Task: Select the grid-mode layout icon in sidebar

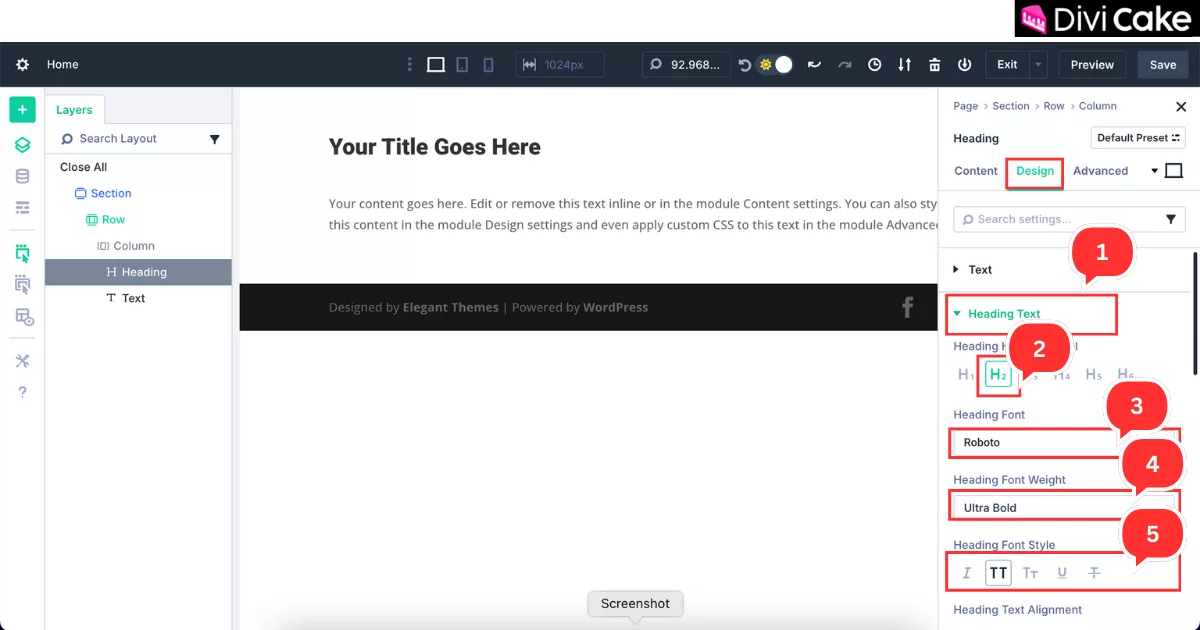Action: [x=23, y=317]
